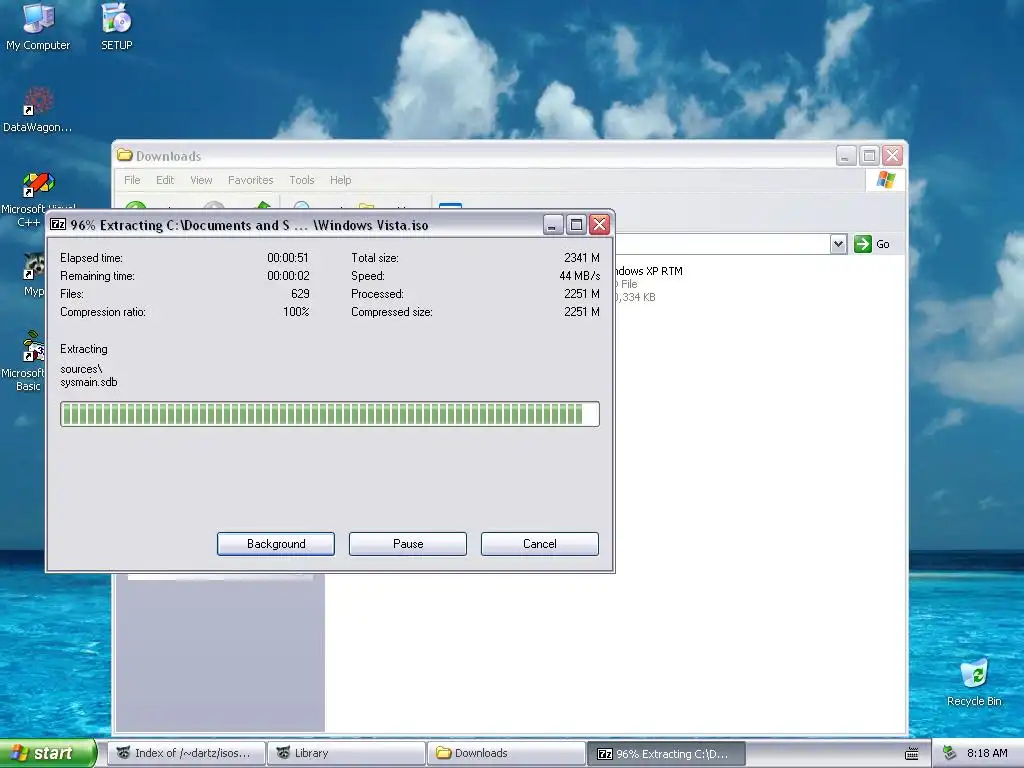
Task: Click the Downloads window folder title icon
Action: click(124, 155)
